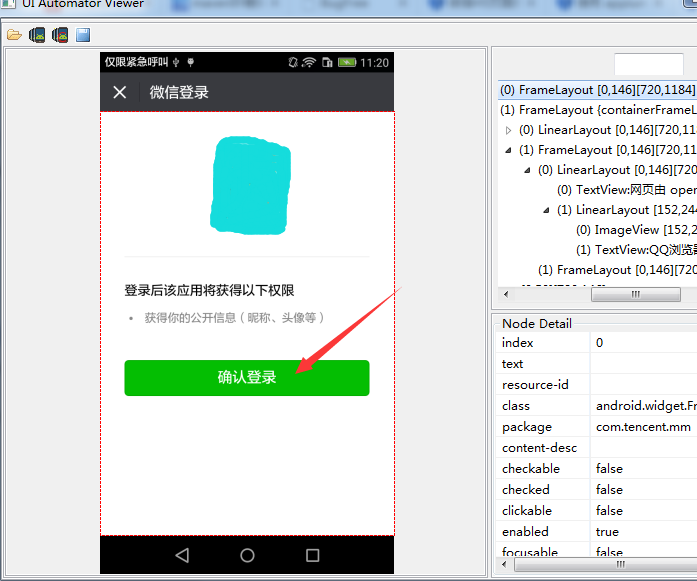Save the screenshot with the floppy disk icon
The height and width of the screenshot is (581, 697).
(83, 35)
